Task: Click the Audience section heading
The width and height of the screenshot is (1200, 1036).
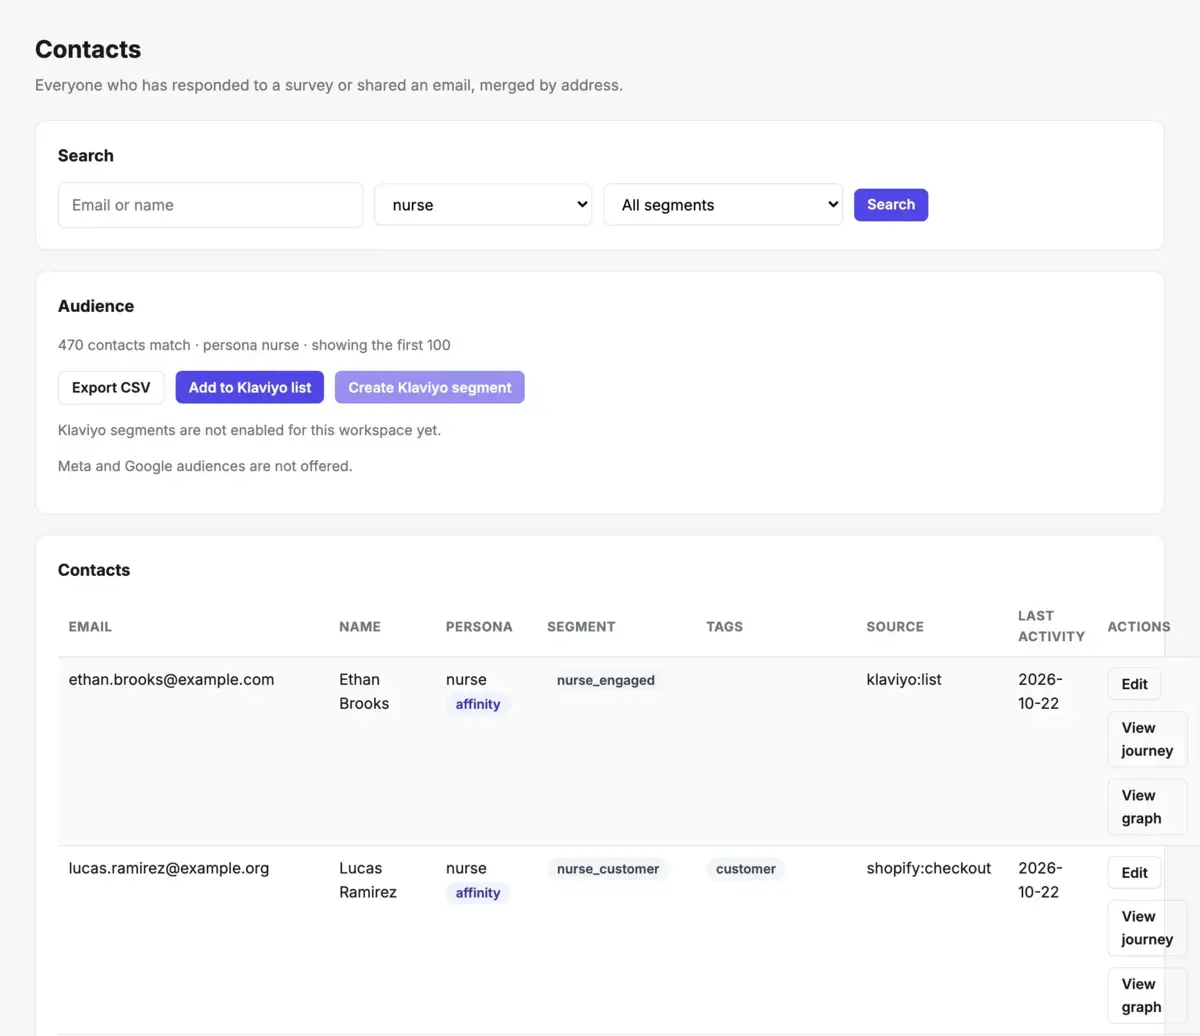Action: (x=96, y=306)
